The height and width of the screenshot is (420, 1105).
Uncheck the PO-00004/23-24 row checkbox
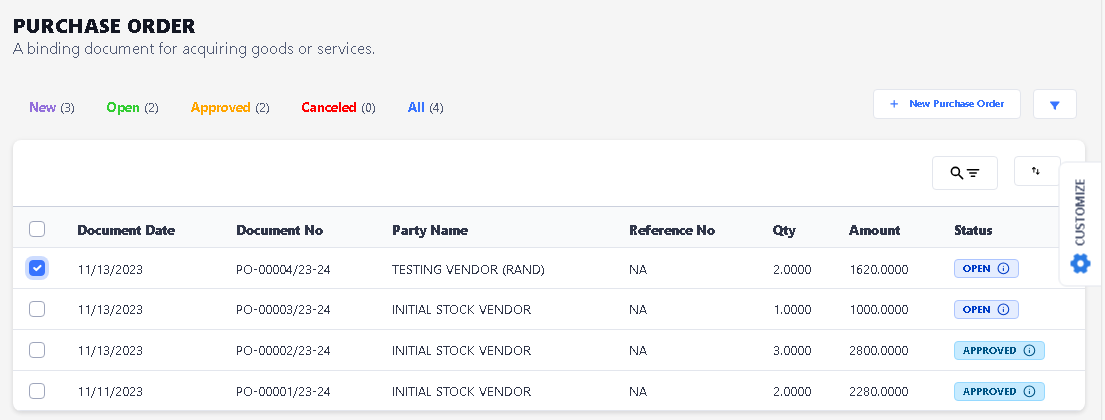[38, 268]
